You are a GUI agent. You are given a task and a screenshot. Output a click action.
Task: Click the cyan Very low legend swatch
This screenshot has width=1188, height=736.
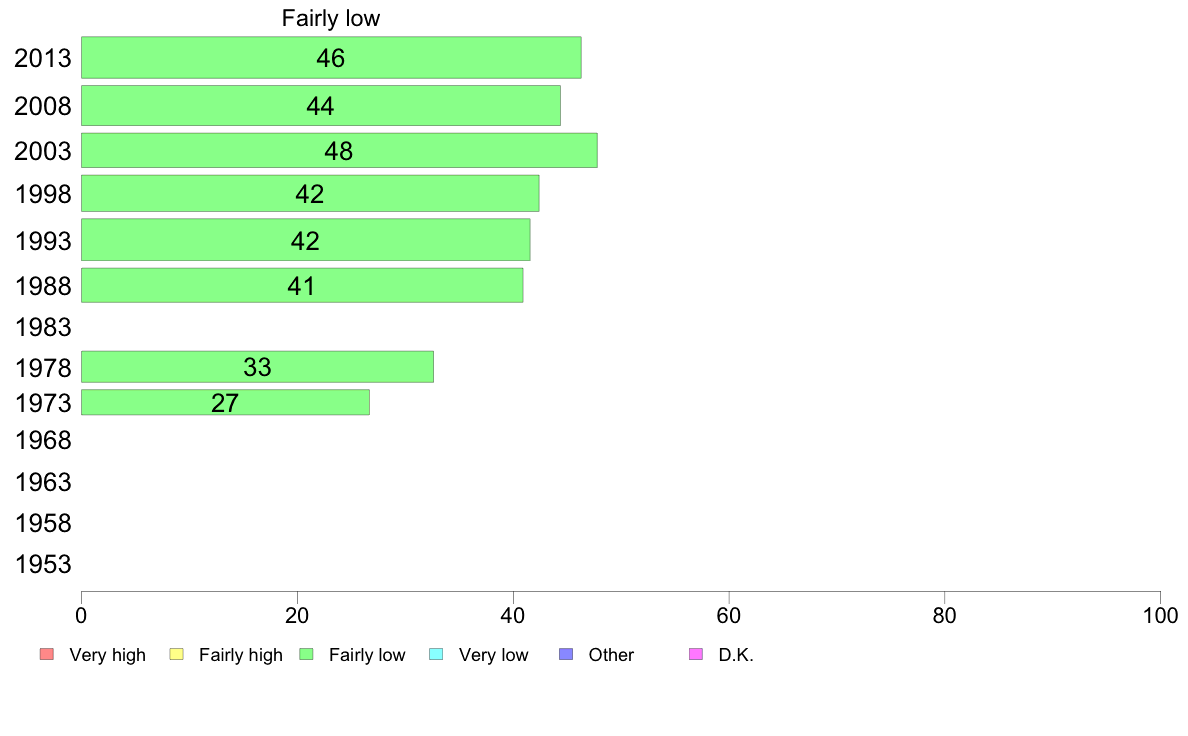(436, 654)
